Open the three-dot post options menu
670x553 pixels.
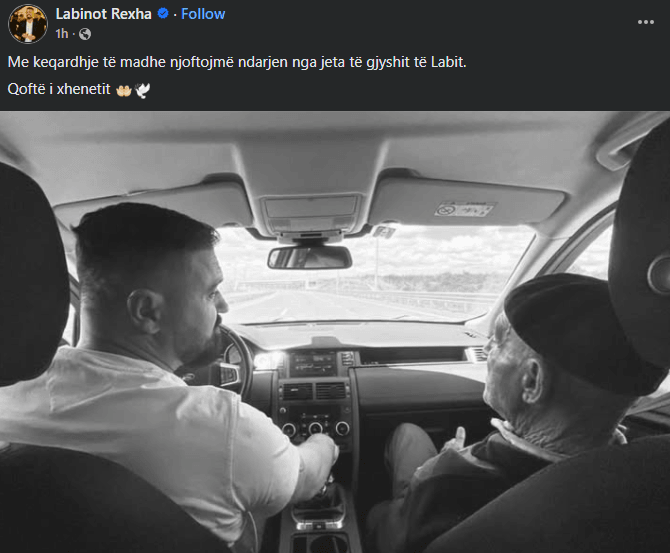click(646, 22)
